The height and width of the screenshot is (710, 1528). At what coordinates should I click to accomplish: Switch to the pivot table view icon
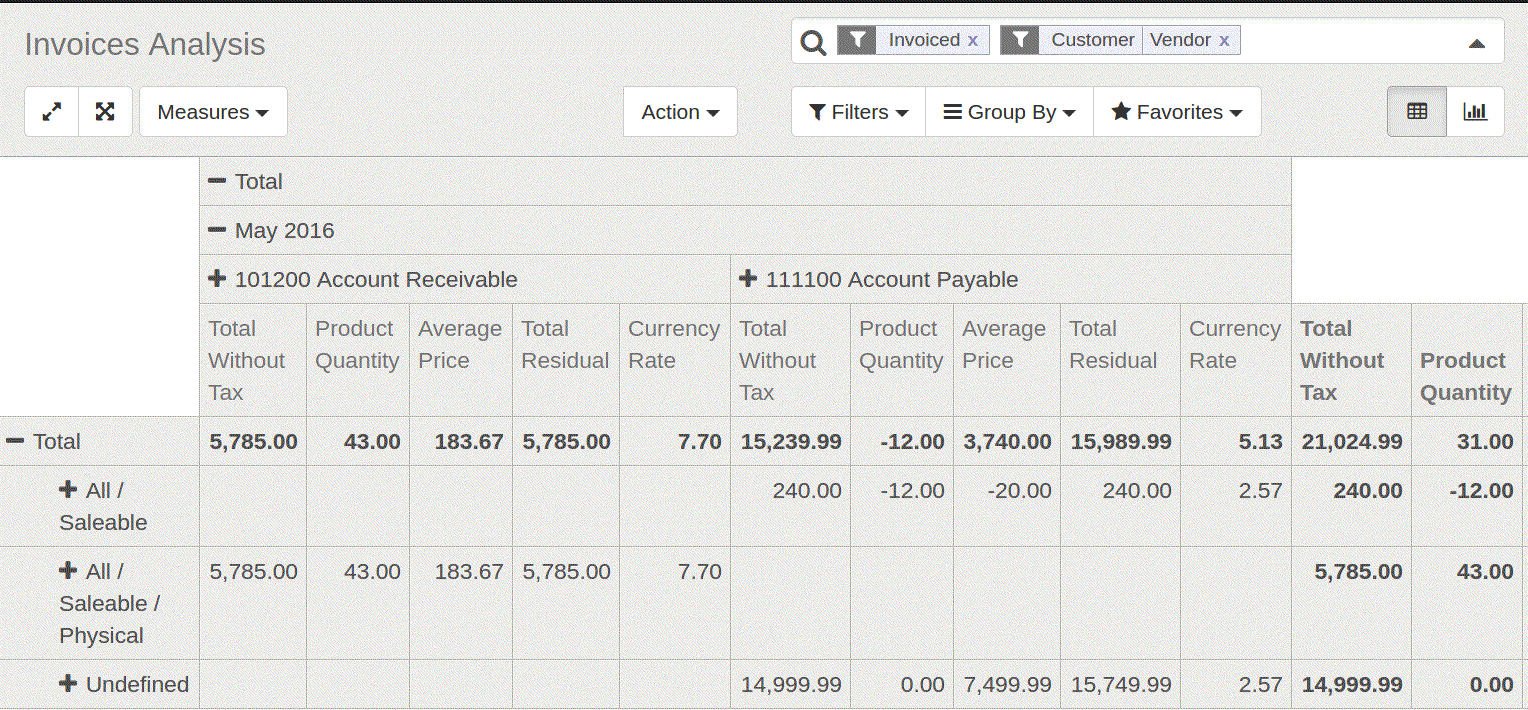1416,112
